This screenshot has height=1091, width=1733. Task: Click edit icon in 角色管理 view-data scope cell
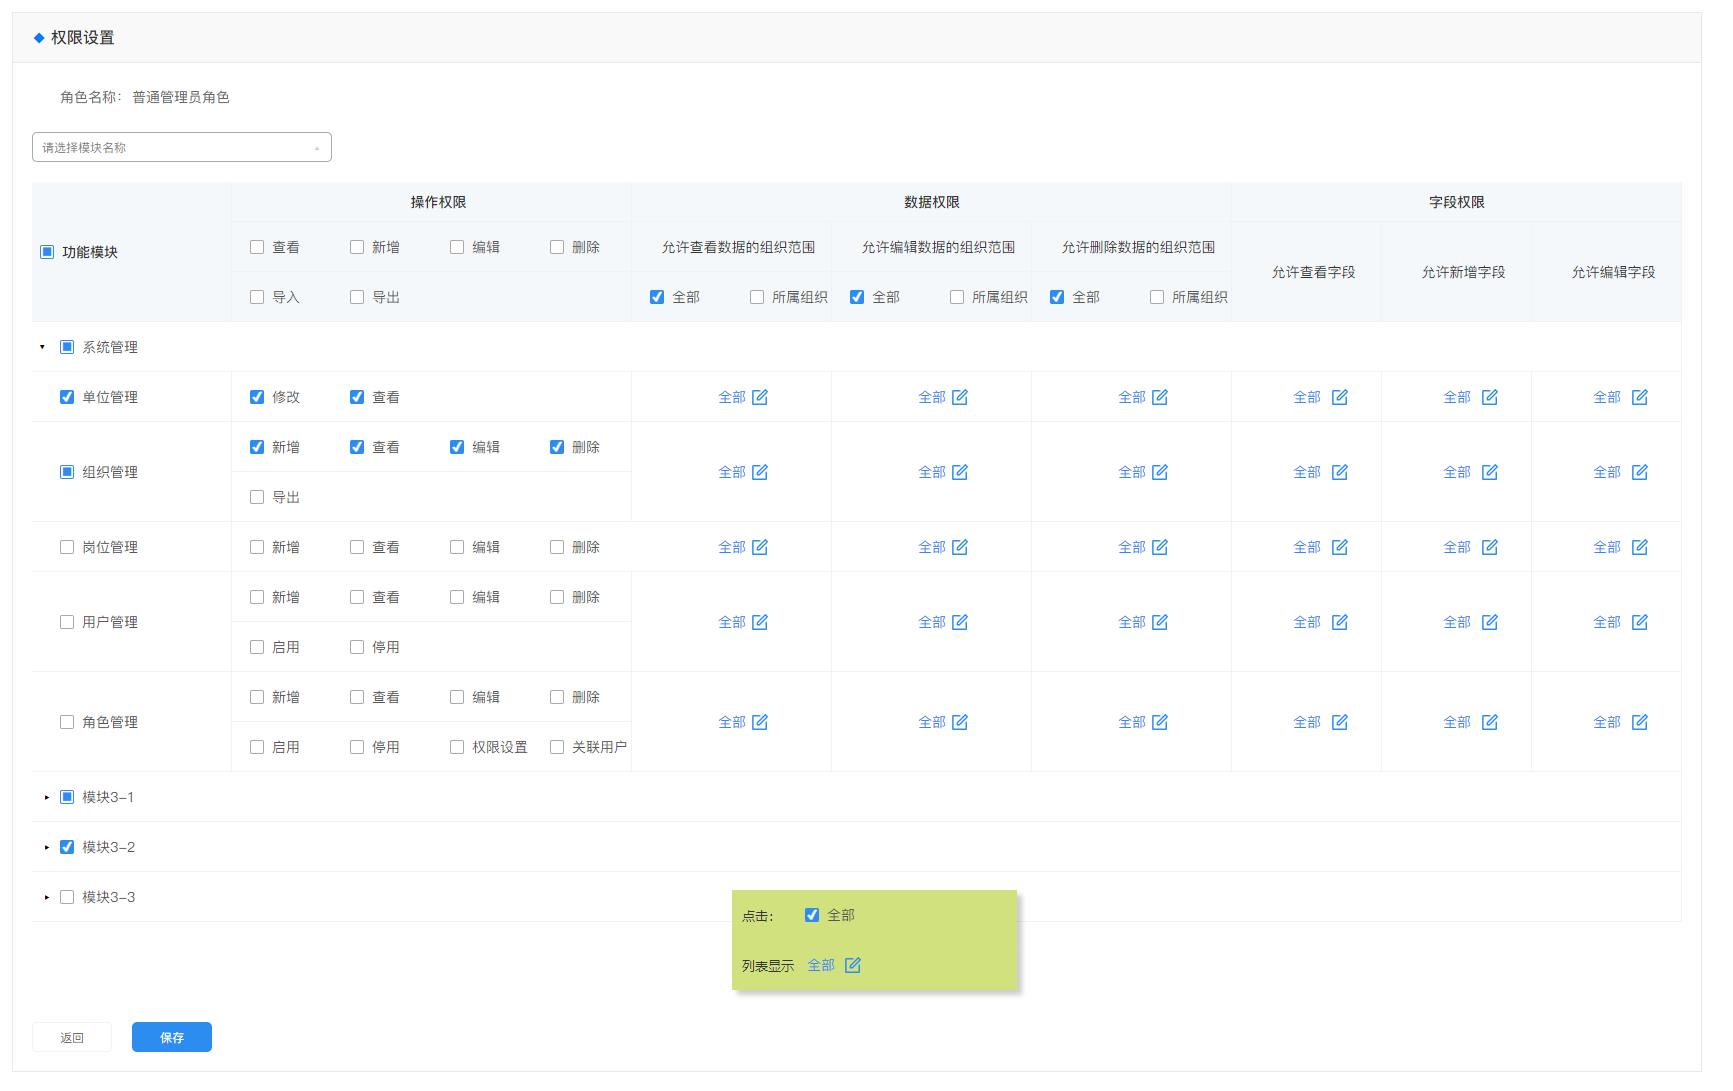760,722
